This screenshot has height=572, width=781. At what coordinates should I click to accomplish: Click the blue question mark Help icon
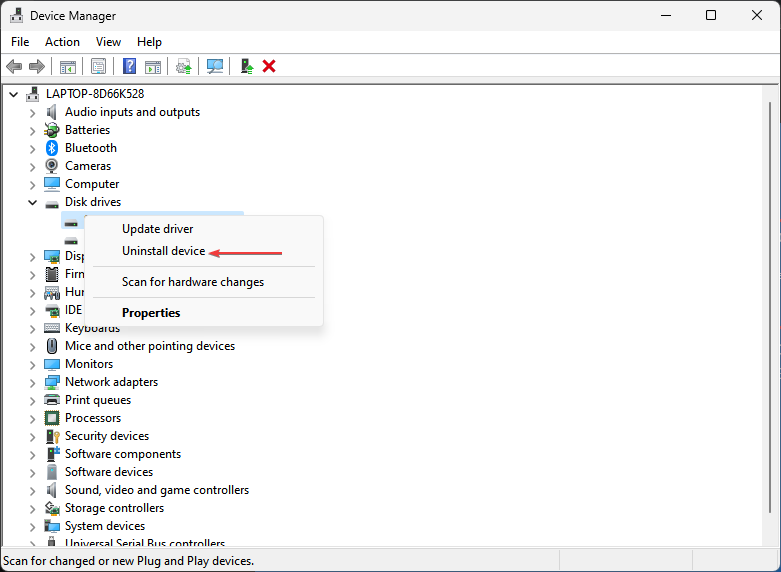point(129,66)
